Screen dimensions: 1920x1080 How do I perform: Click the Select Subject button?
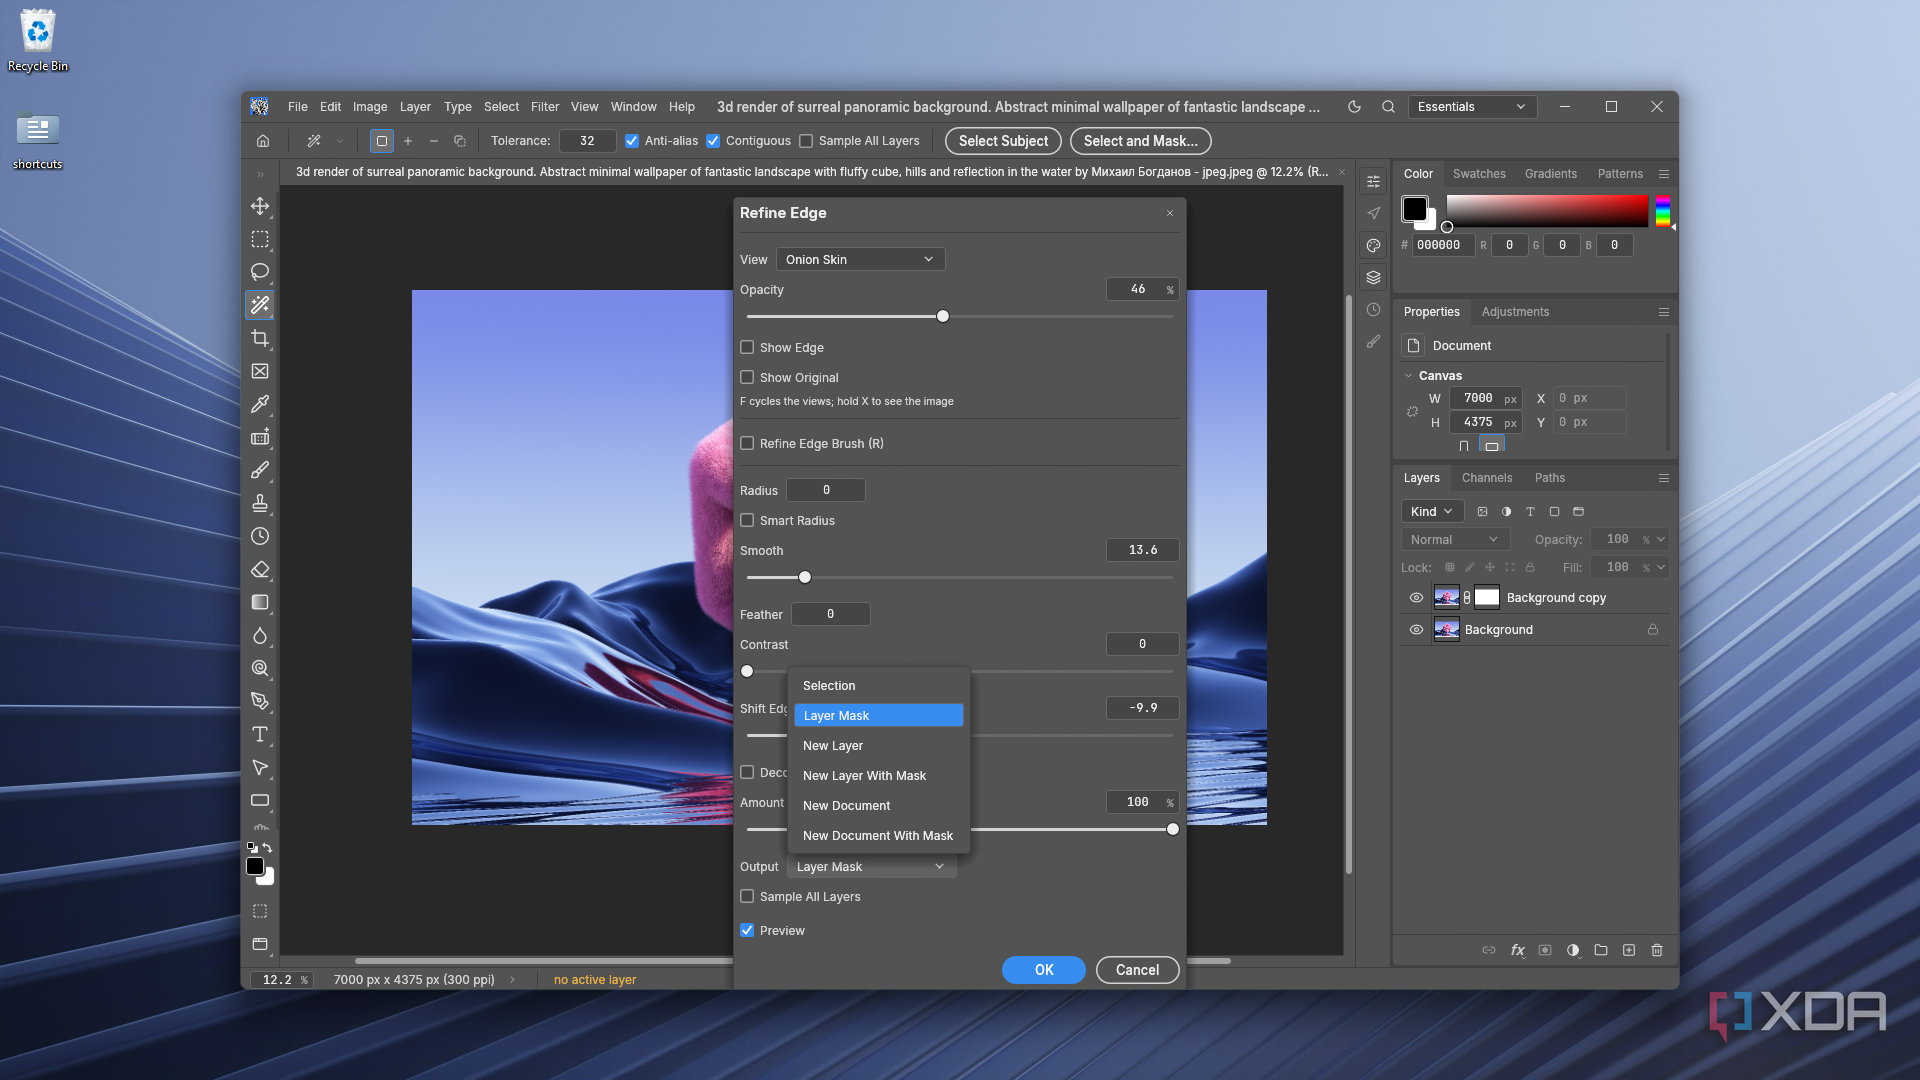coord(1003,141)
